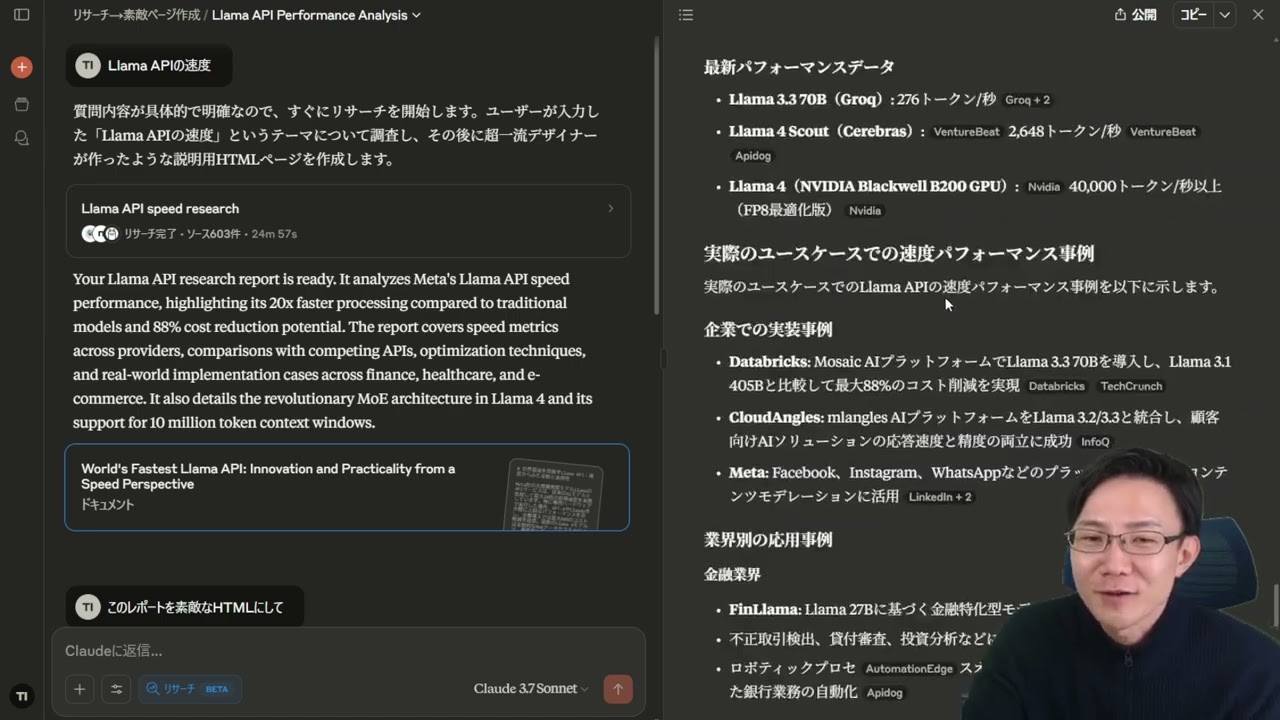The height and width of the screenshot is (720, 1280).
Task: Open the chats history icon in sidebar
Action: pos(21,138)
